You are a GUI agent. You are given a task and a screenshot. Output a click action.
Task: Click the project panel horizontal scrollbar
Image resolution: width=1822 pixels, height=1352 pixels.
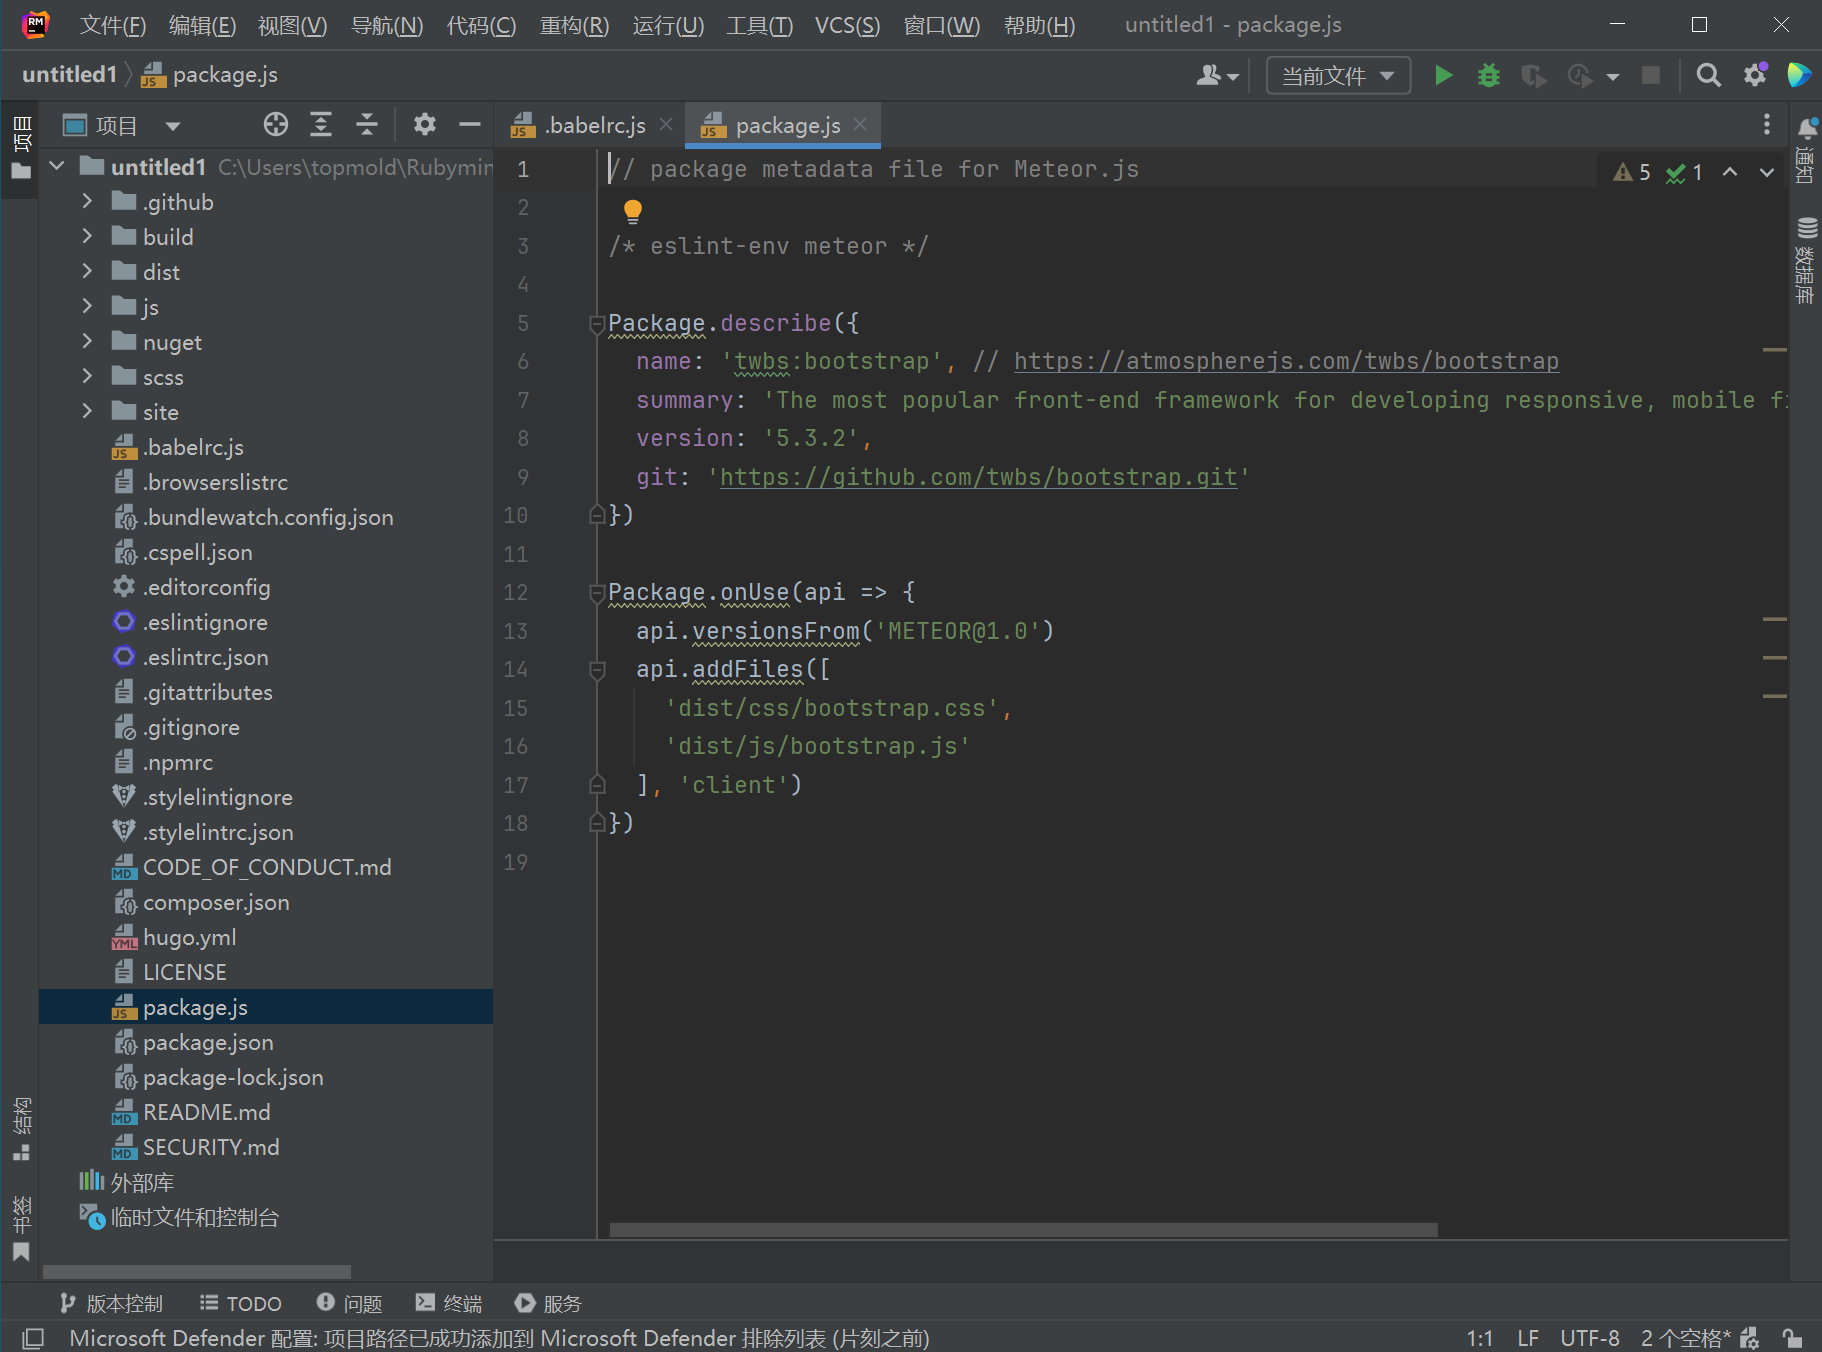click(x=196, y=1271)
